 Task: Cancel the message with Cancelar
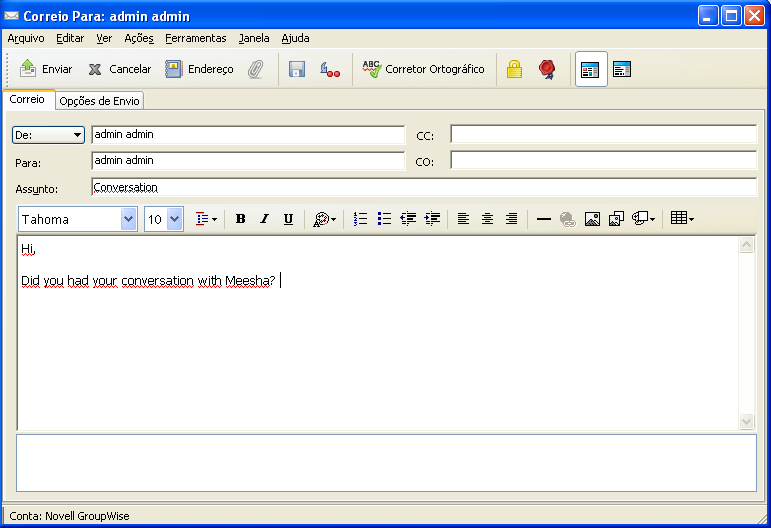pyautogui.click(x=119, y=69)
